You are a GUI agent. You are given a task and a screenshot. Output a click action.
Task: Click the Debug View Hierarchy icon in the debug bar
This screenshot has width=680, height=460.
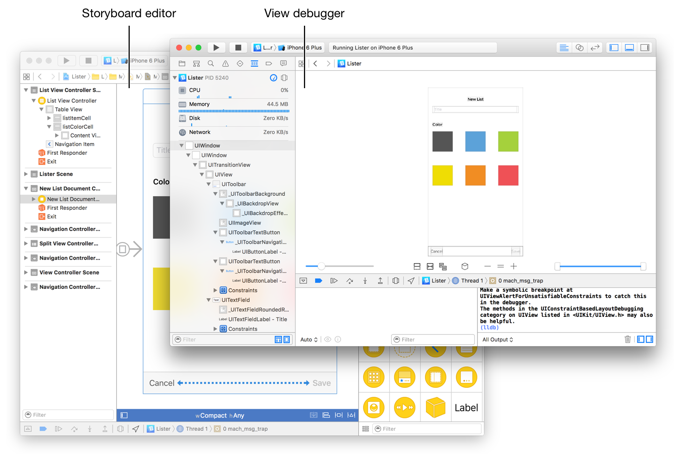(396, 281)
